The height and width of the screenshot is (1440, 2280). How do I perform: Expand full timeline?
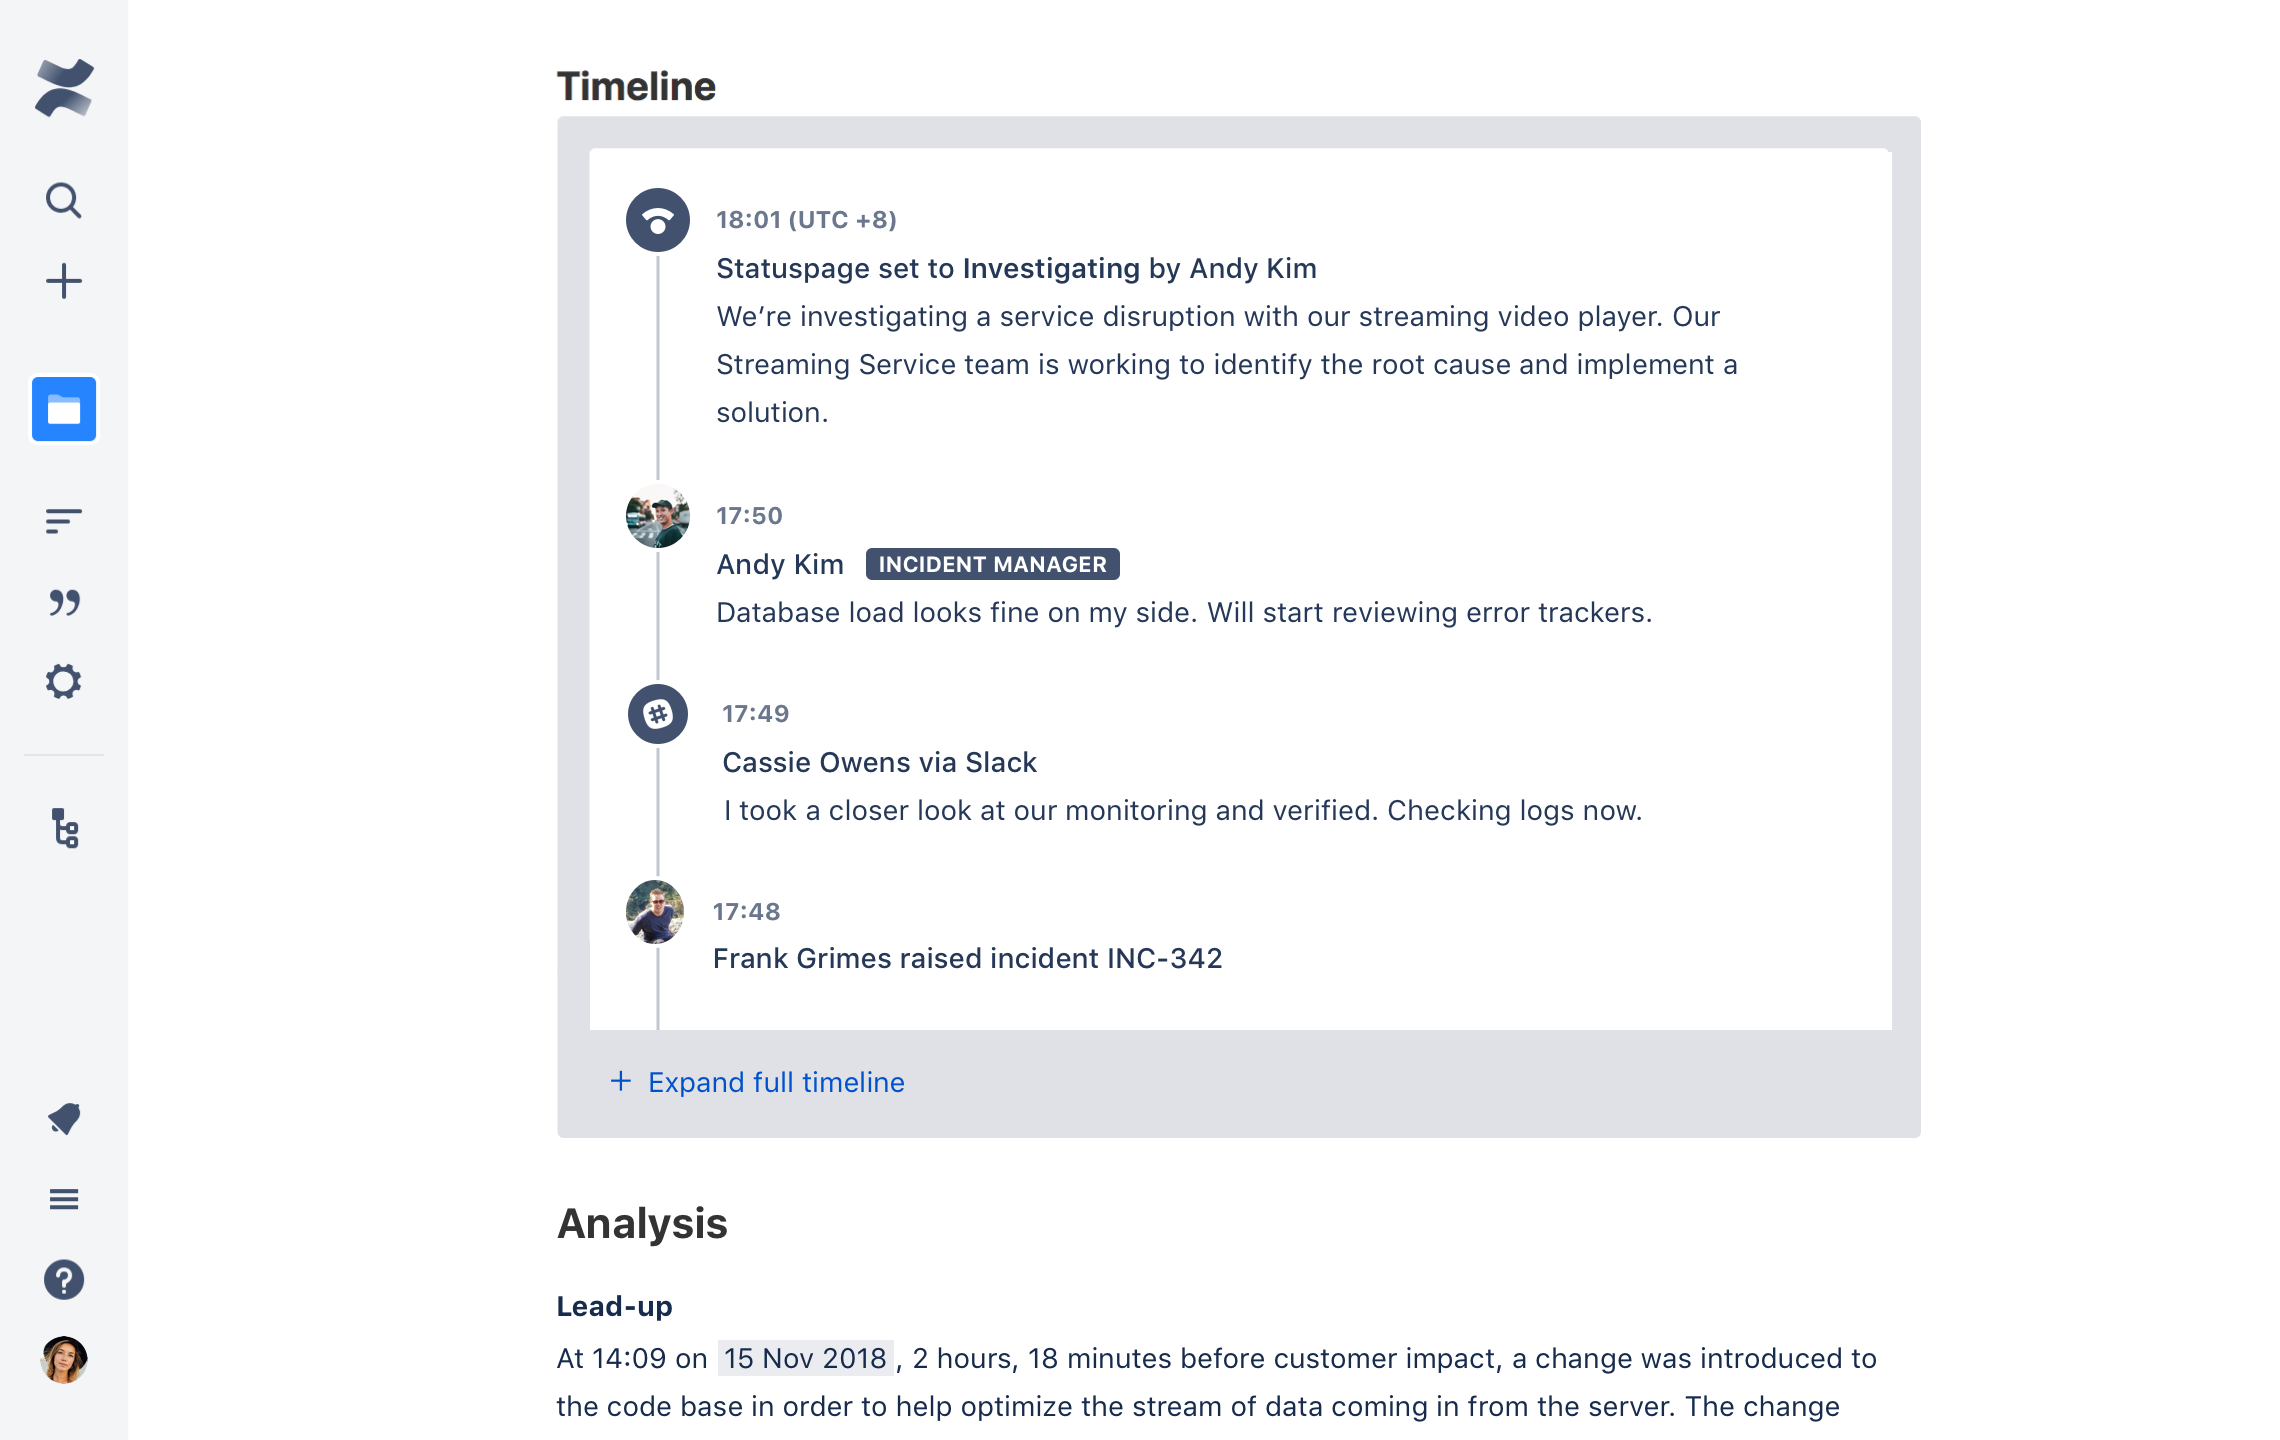click(776, 1082)
